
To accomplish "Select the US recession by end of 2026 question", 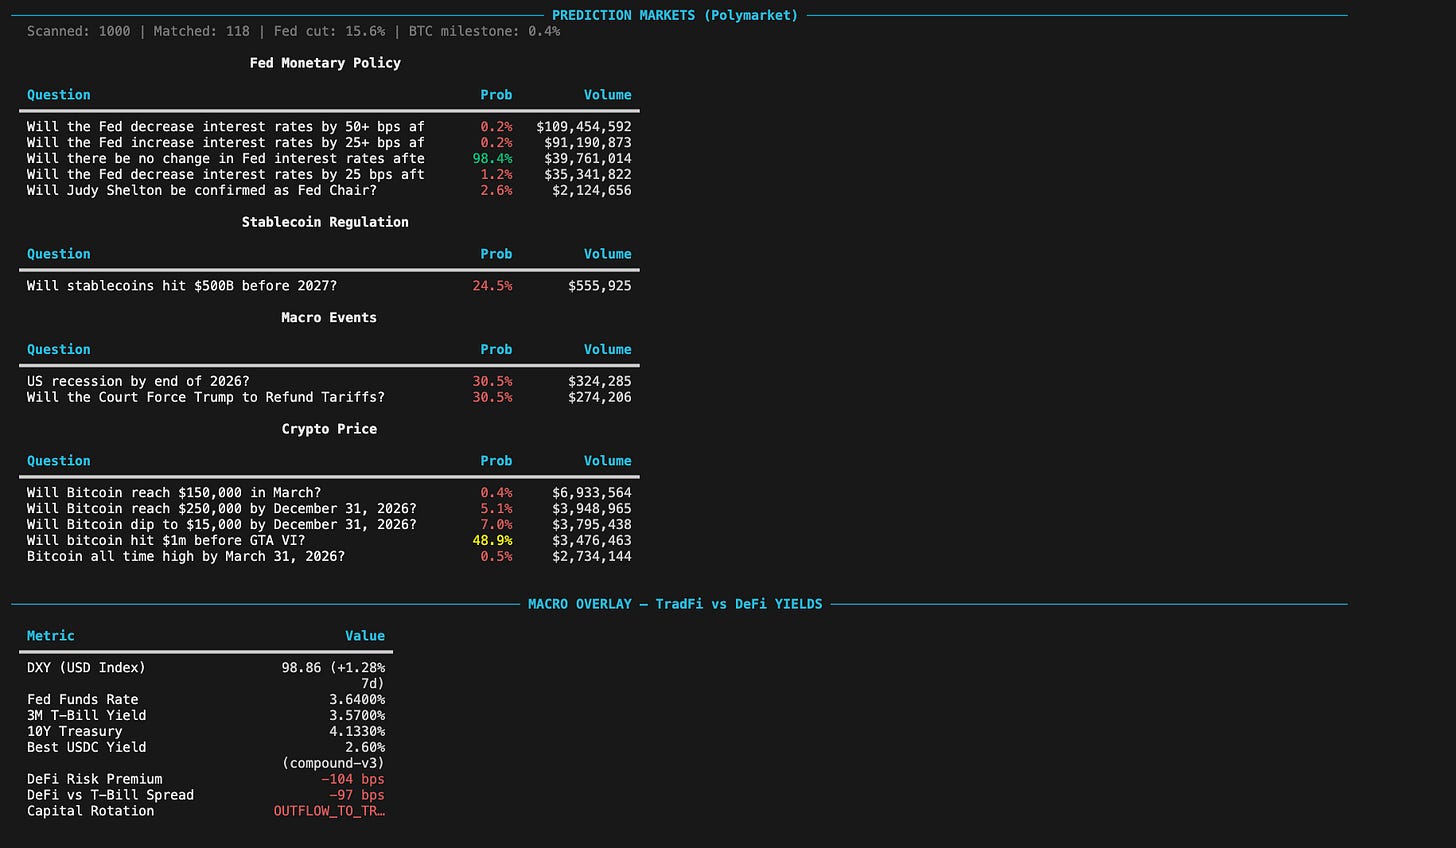I will tap(138, 381).
